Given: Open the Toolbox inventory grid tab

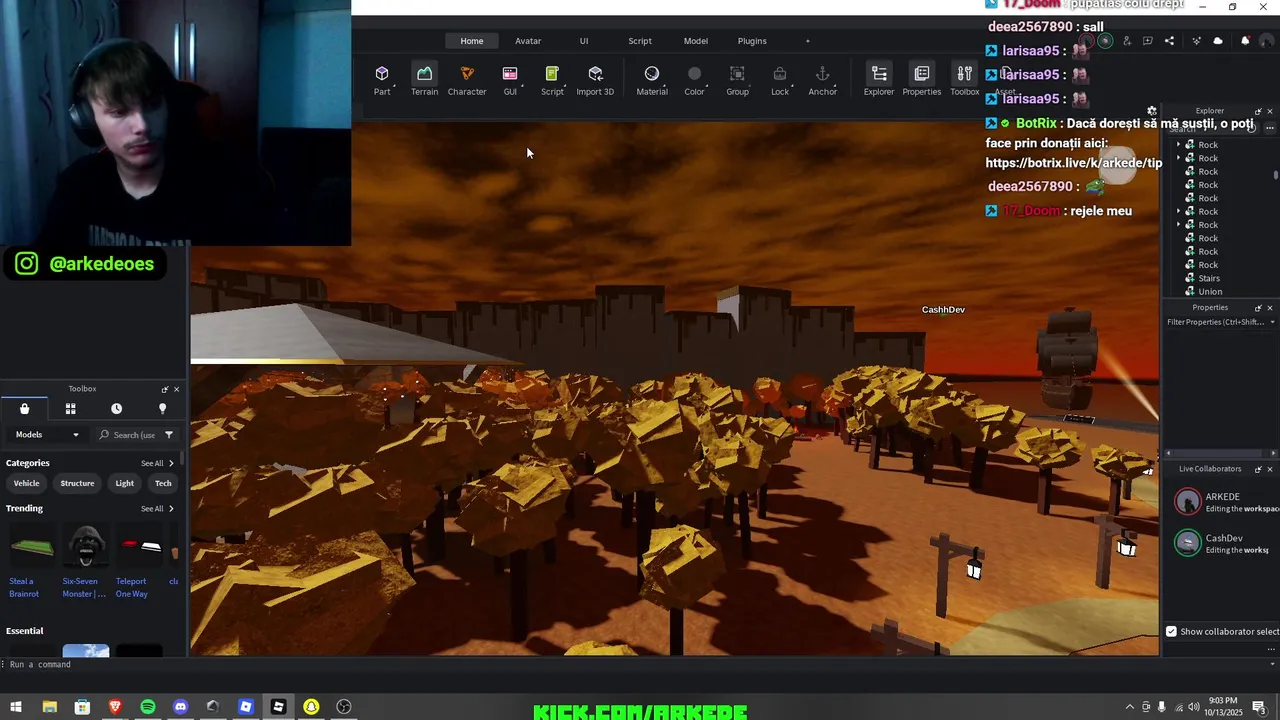Looking at the screenshot, I should tap(70, 408).
